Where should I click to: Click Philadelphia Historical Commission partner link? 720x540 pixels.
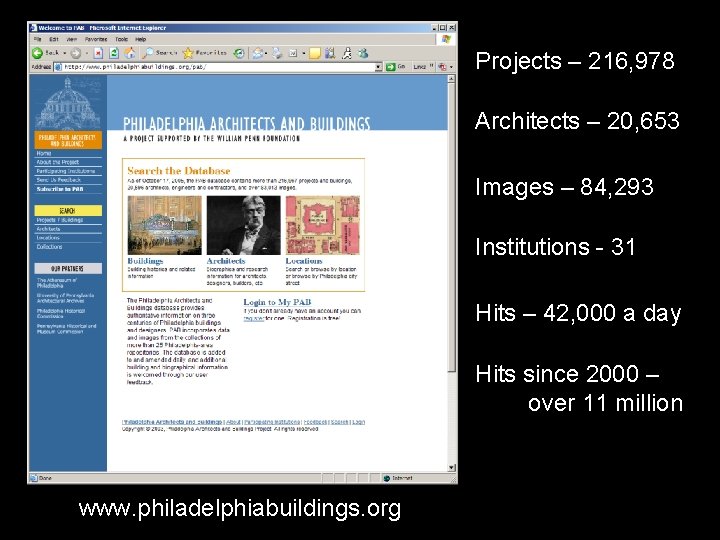click(x=61, y=314)
